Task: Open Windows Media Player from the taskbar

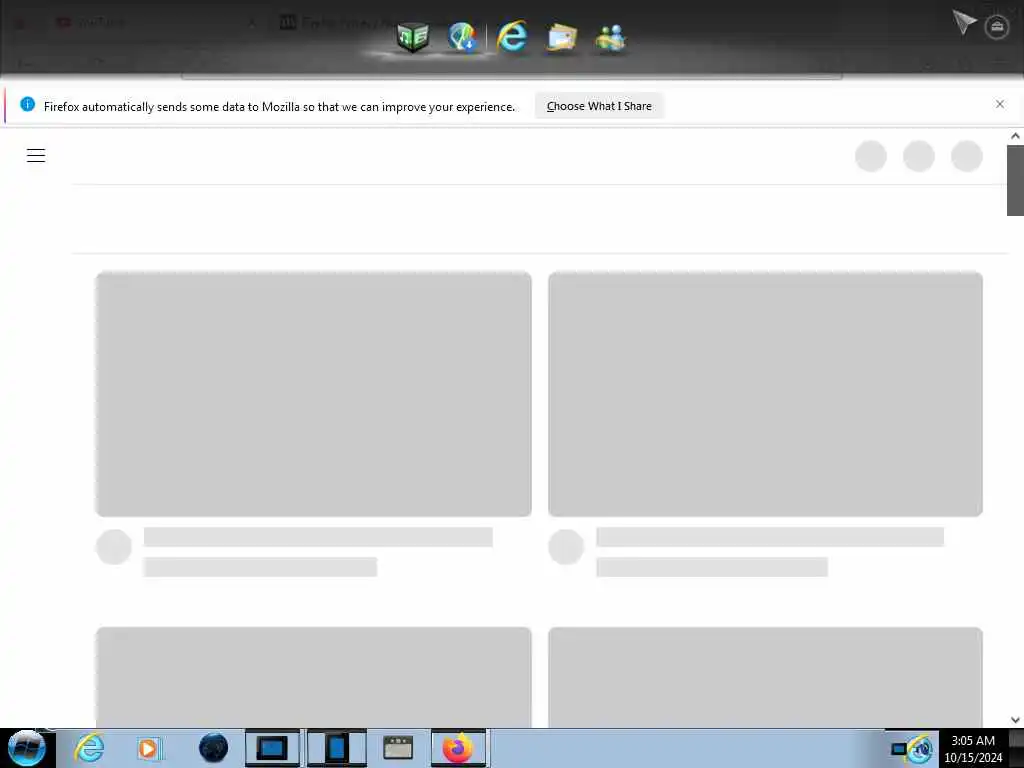Action: (x=148, y=748)
